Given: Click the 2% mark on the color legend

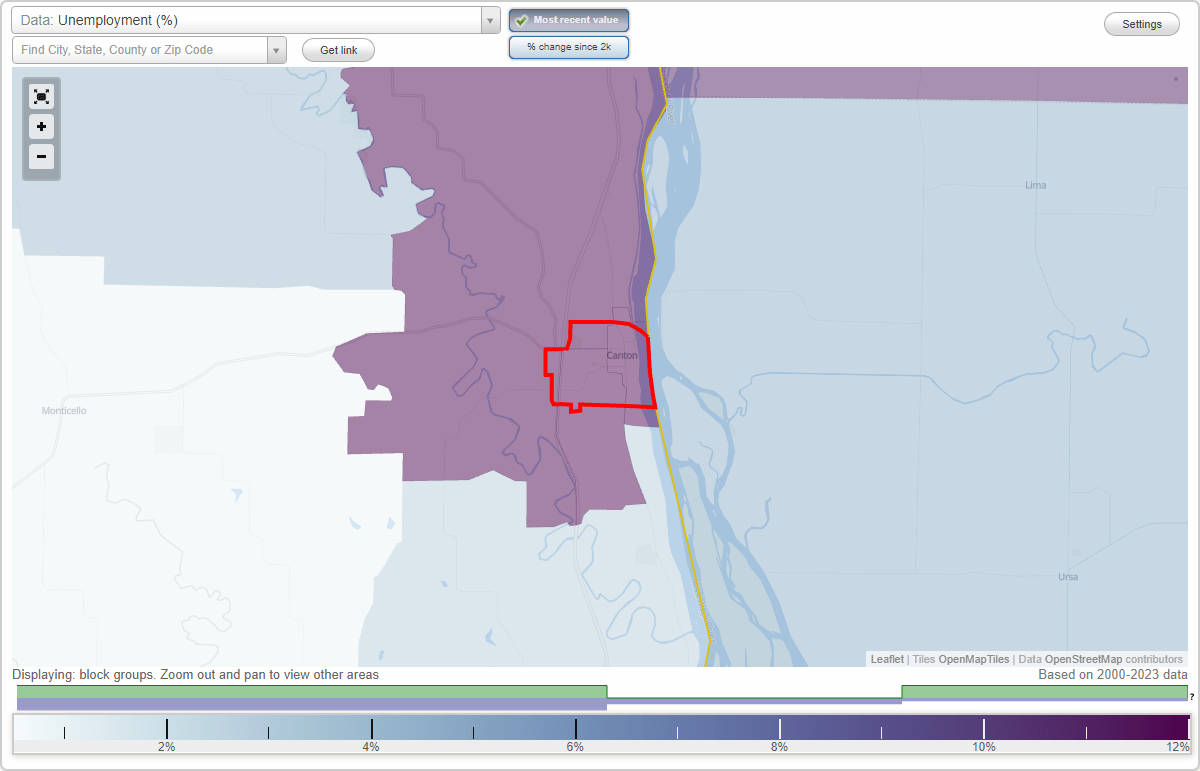Looking at the screenshot, I should point(167,746).
